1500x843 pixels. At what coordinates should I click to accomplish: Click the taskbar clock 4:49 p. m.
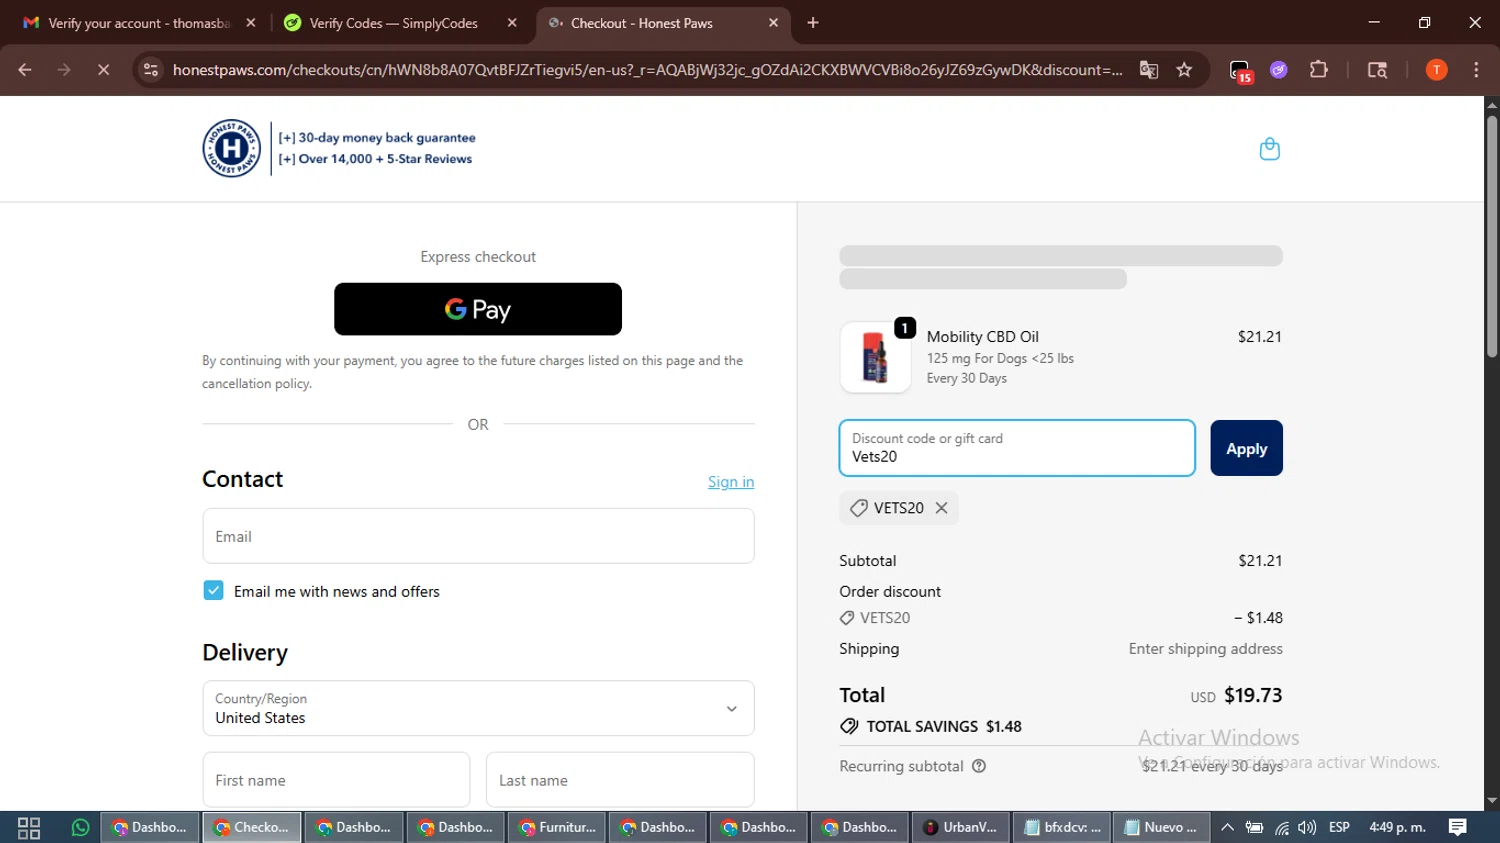tap(1397, 827)
